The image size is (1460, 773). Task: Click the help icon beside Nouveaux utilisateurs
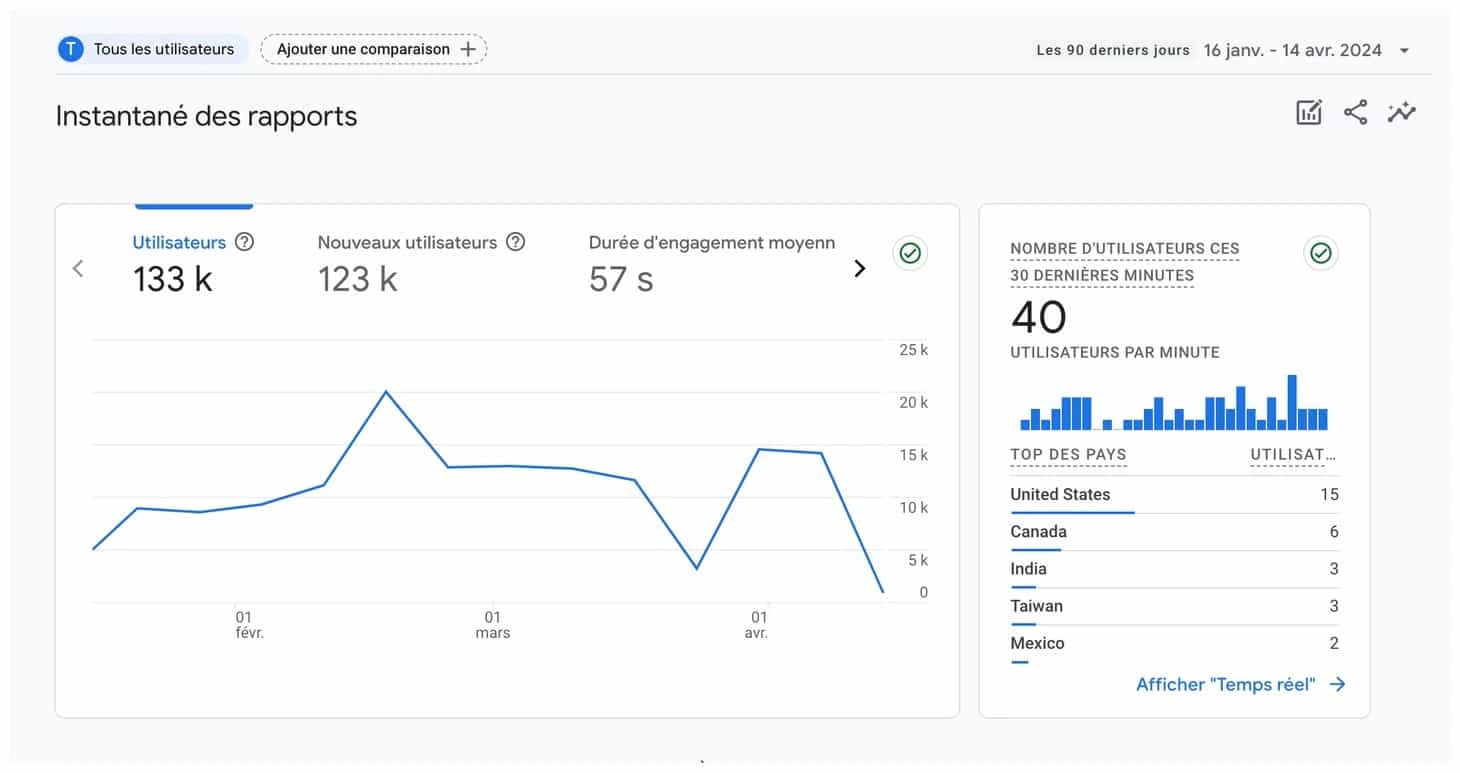pos(515,242)
